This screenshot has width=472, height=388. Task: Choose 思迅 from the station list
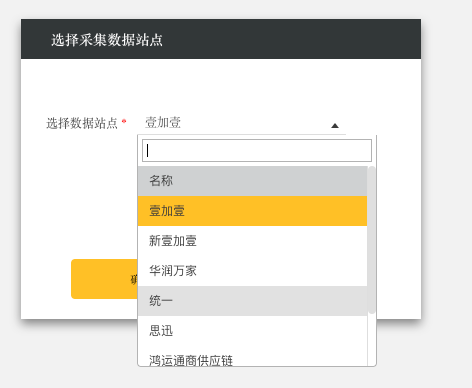click(x=252, y=331)
